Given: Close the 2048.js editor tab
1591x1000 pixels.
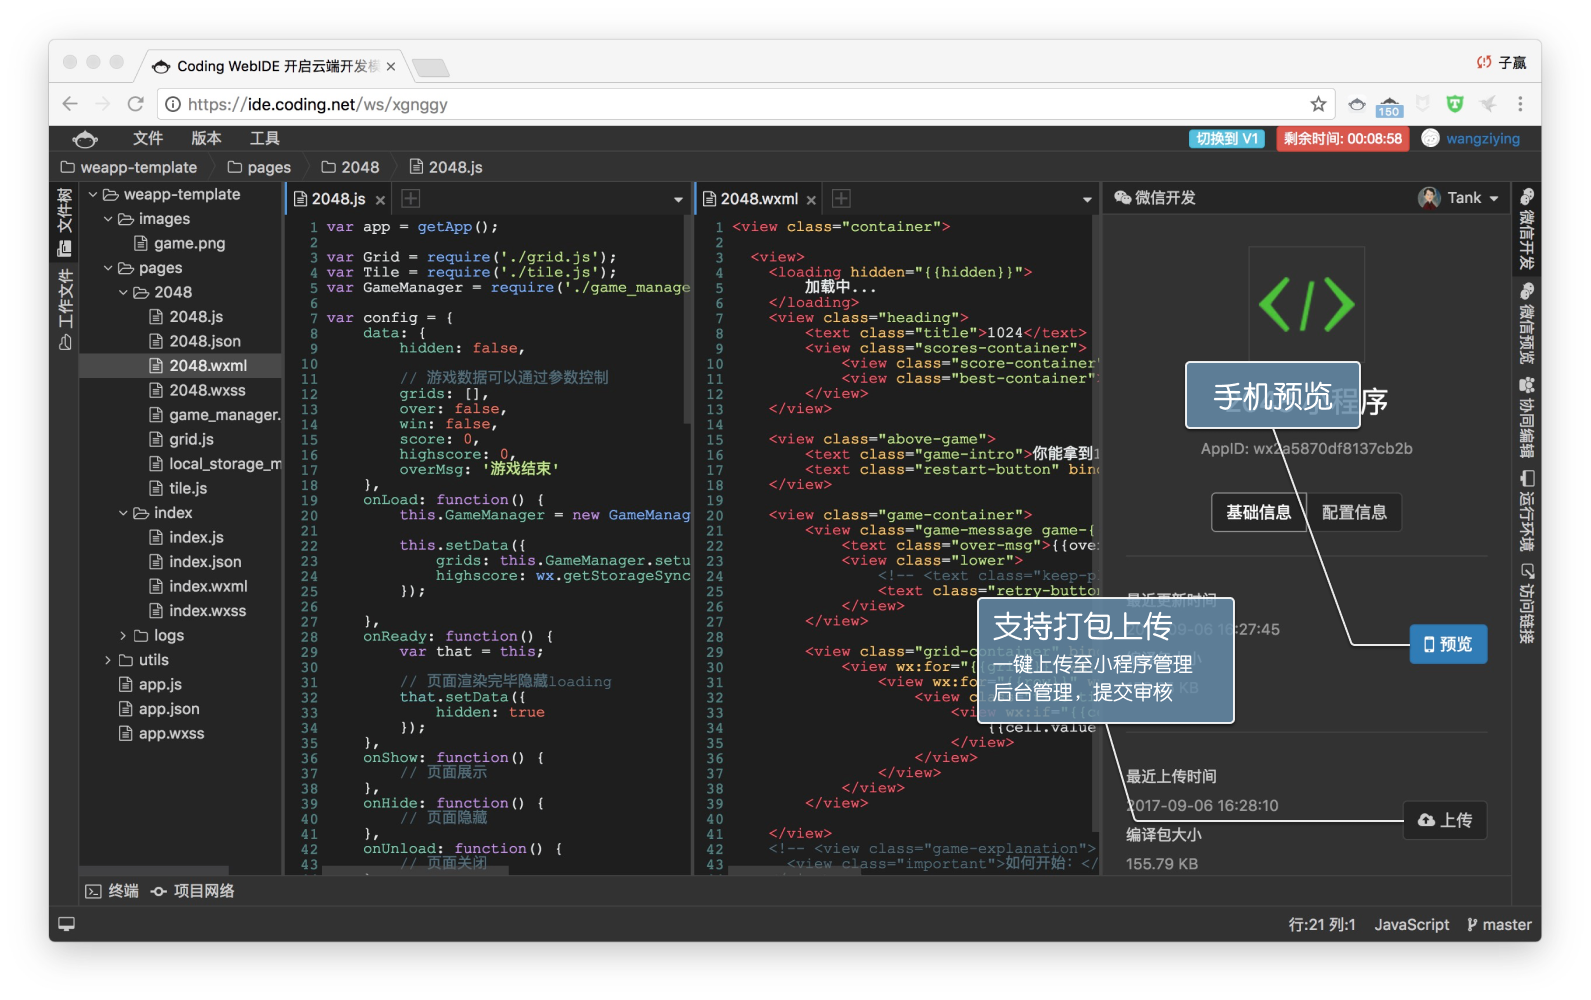Looking at the screenshot, I should pyautogui.click(x=380, y=200).
